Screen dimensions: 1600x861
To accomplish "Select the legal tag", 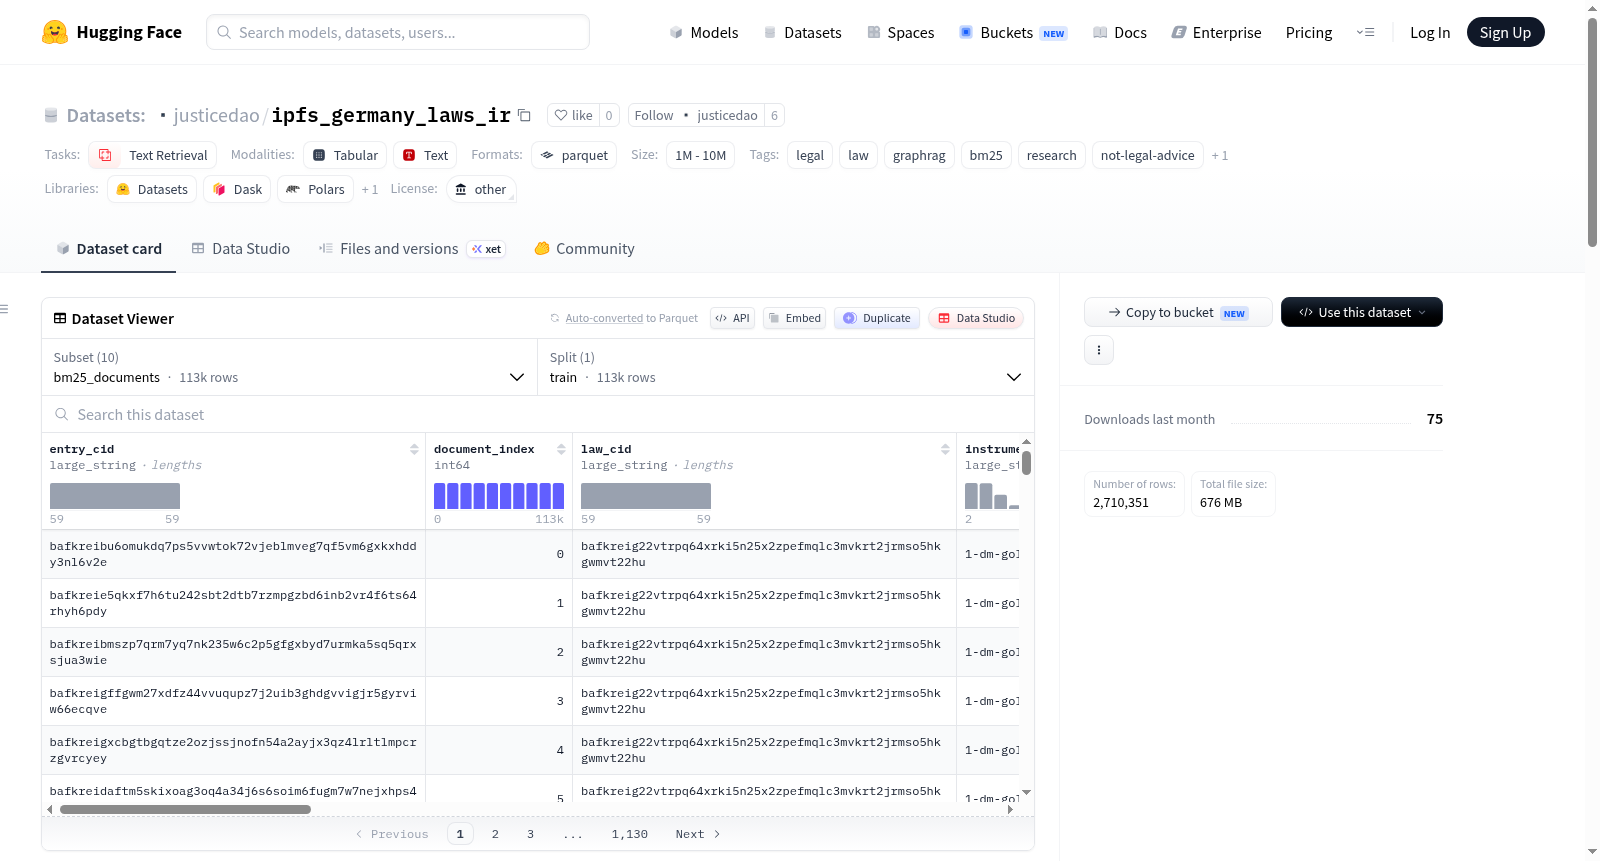I will click(x=810, y=155).
